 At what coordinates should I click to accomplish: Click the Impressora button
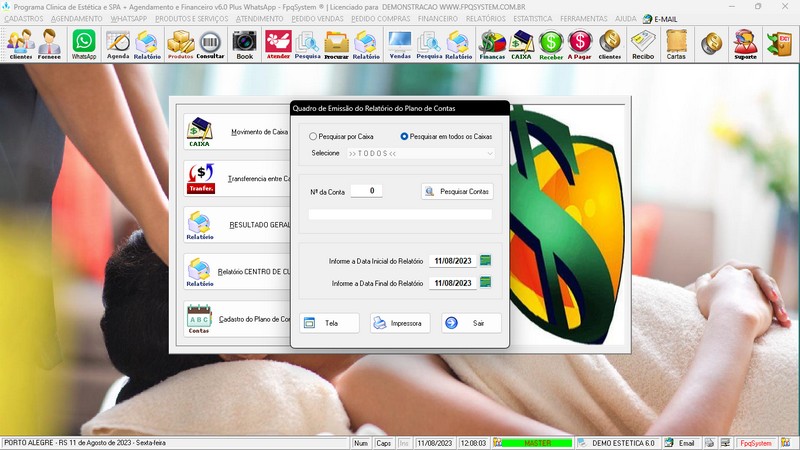(x=400, y=323)
